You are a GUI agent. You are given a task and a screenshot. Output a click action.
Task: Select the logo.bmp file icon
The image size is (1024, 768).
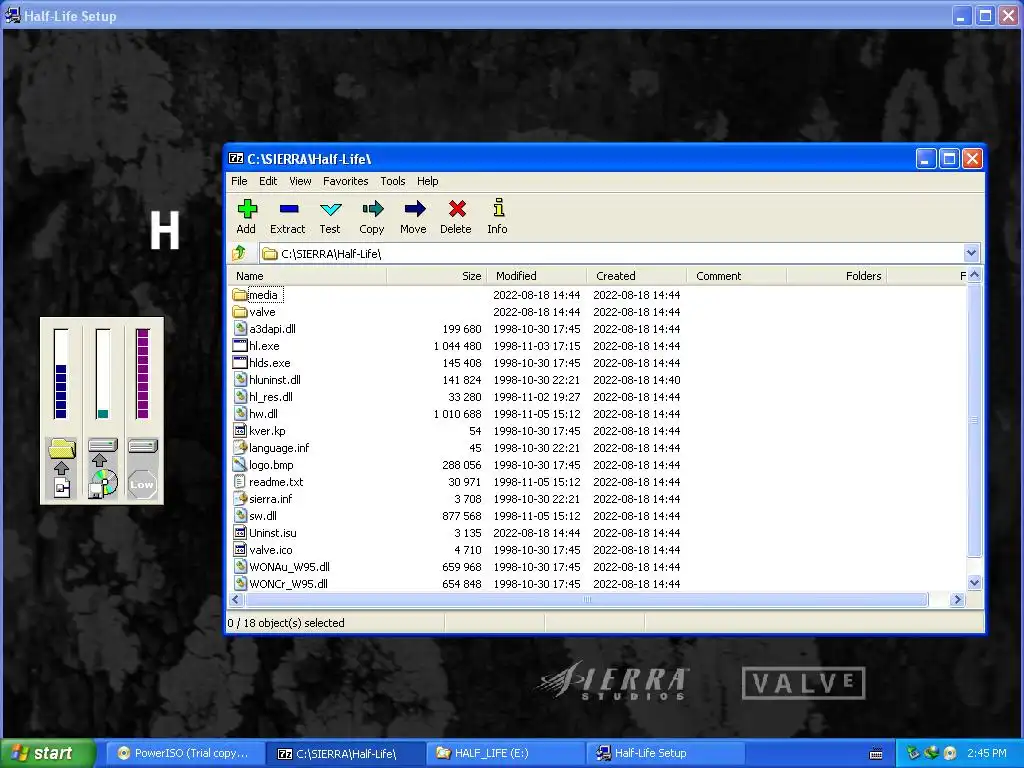point(240,465)
